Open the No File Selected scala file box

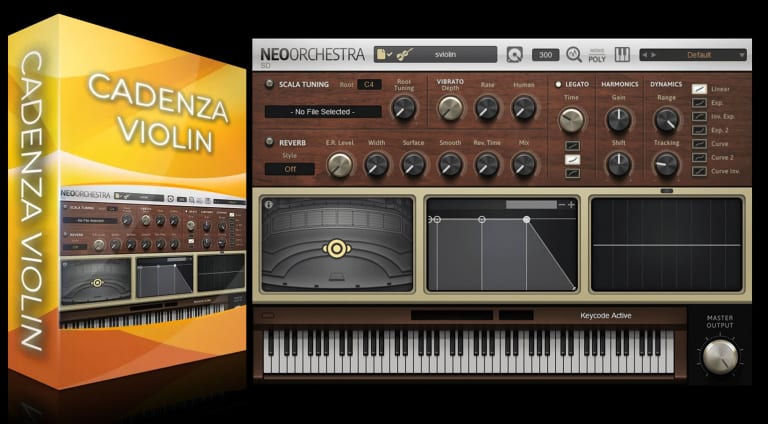point(323,112)
